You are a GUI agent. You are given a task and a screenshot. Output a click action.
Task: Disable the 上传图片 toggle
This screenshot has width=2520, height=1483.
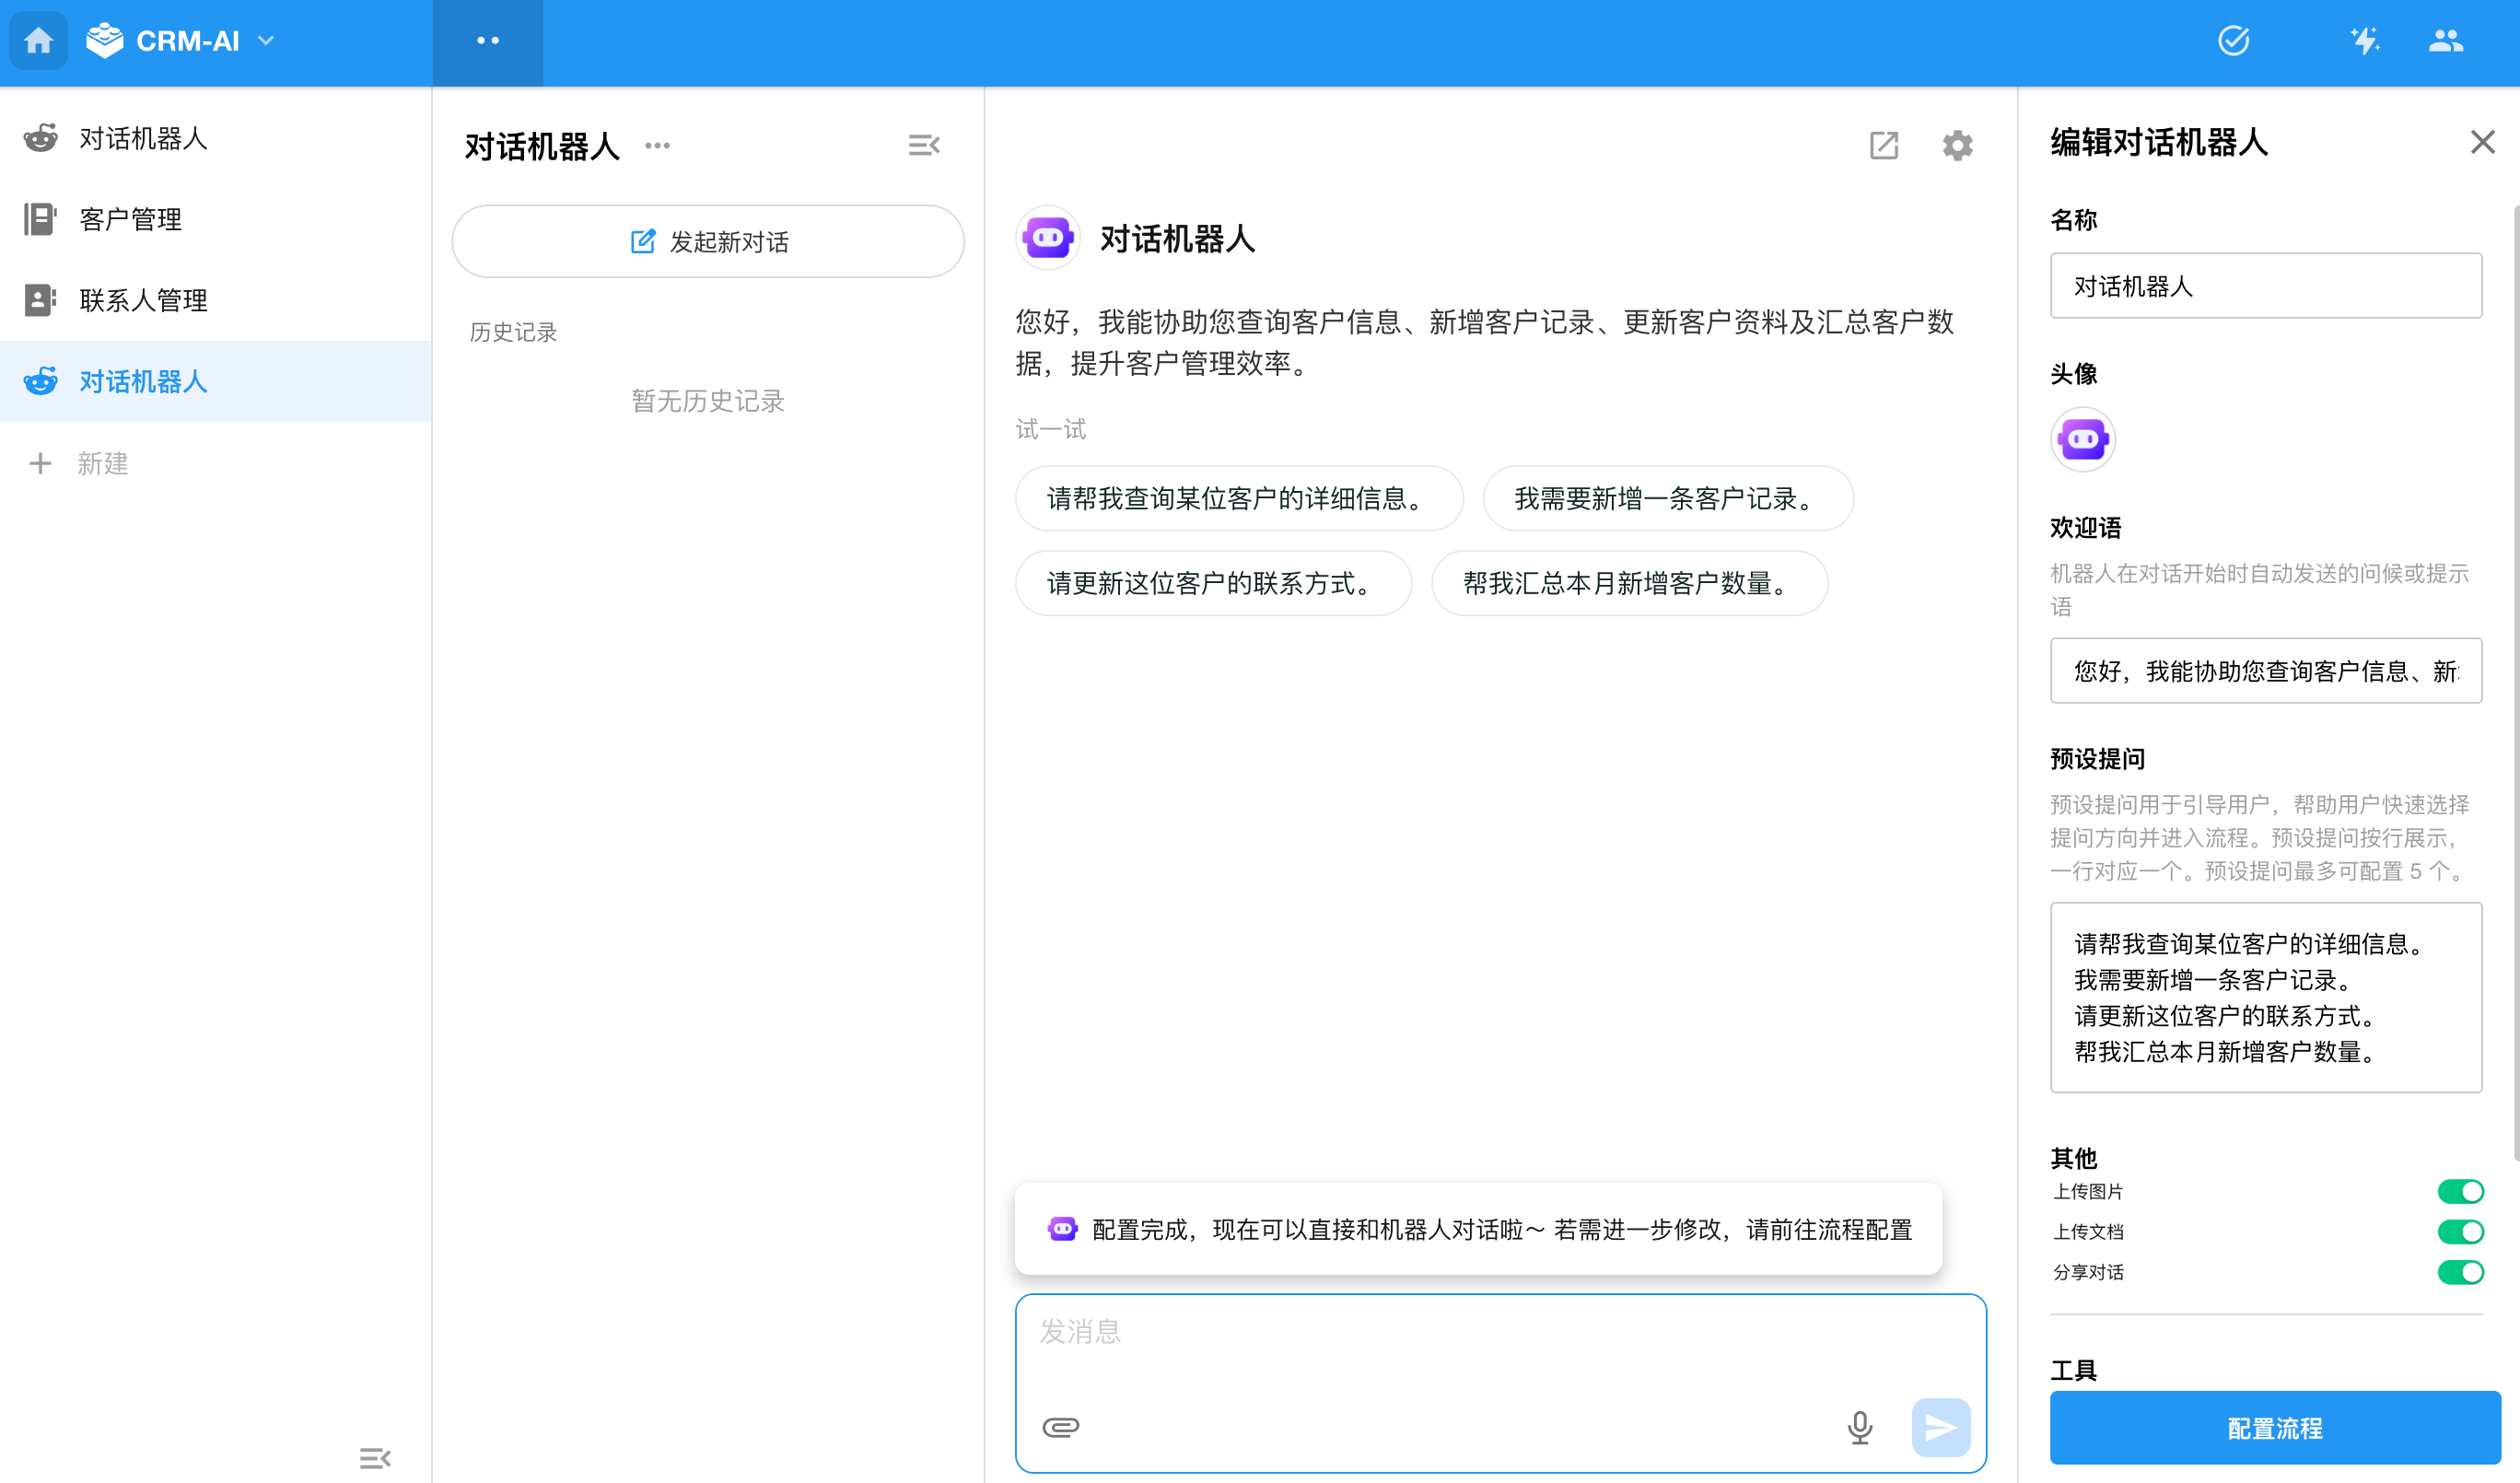2459,1191
